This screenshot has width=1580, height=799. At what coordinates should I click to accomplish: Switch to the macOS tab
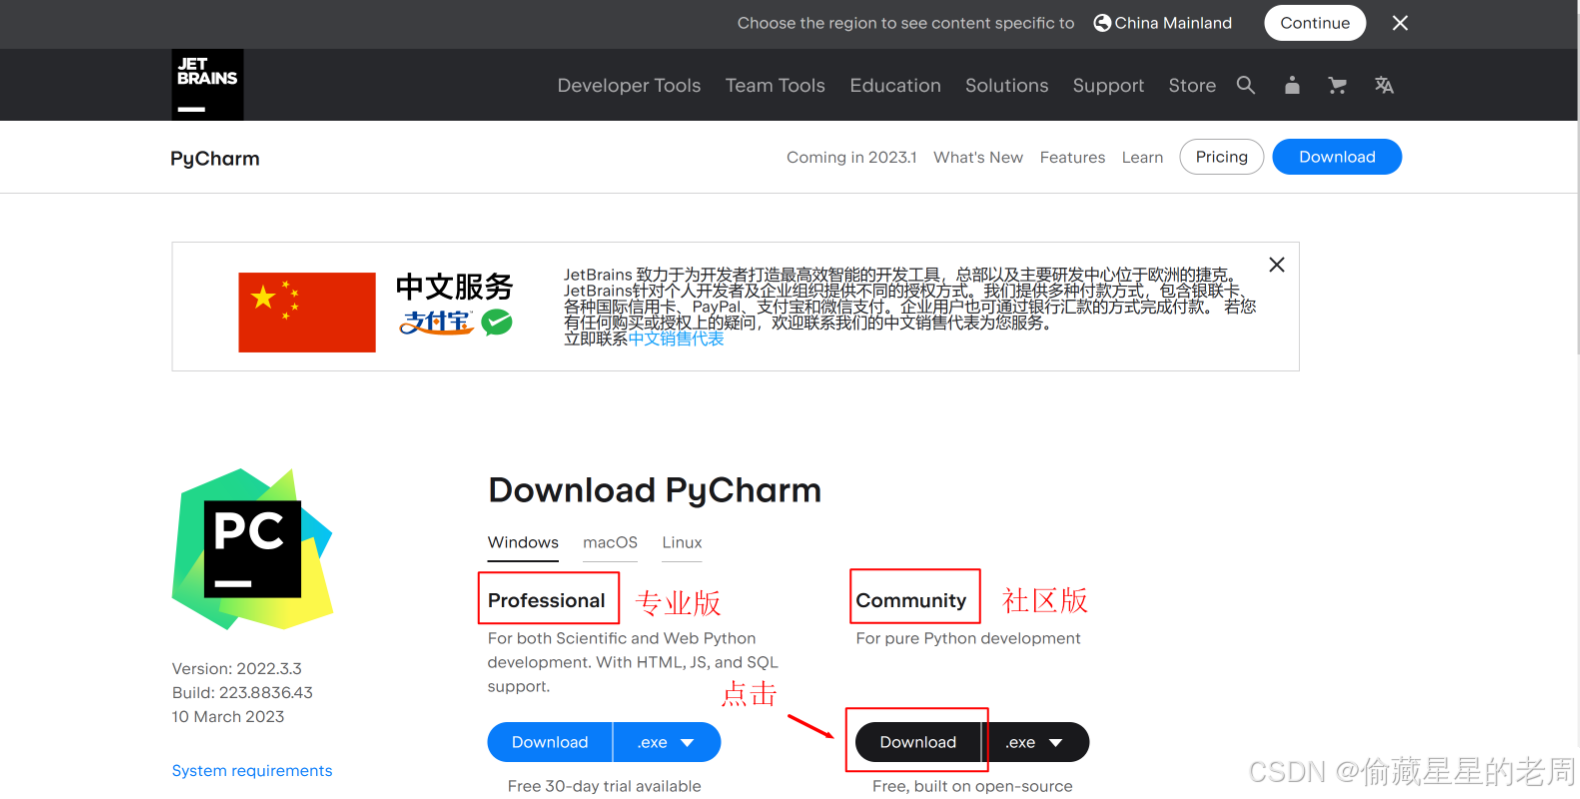coord(610,542)
